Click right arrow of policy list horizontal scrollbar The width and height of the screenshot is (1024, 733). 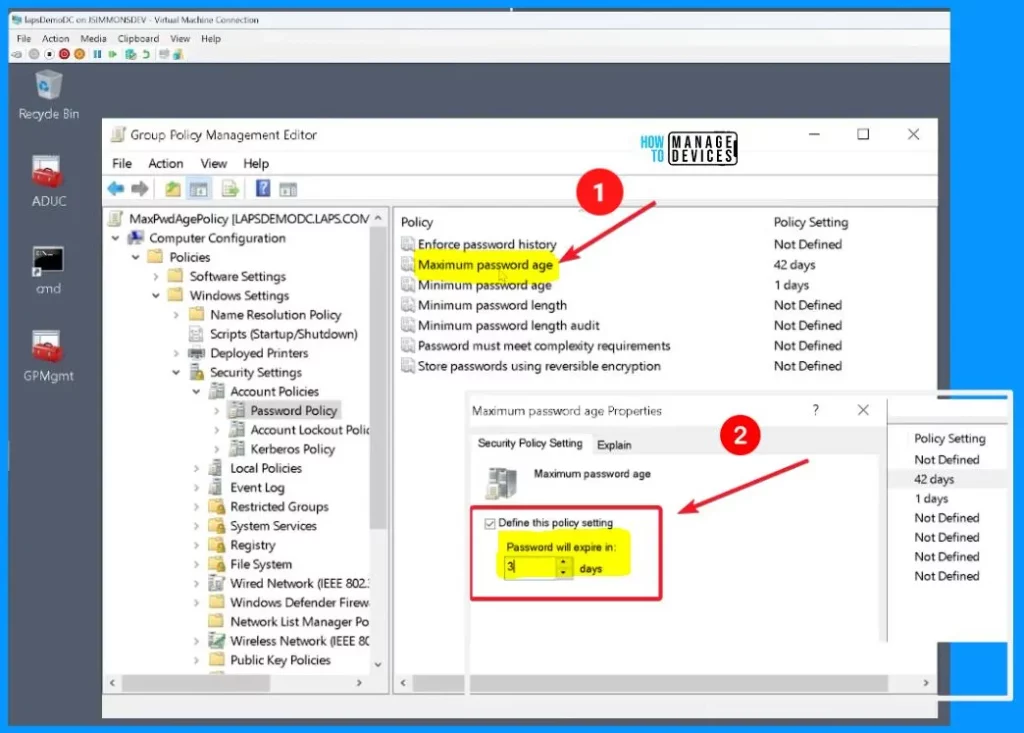pos(925,683)
